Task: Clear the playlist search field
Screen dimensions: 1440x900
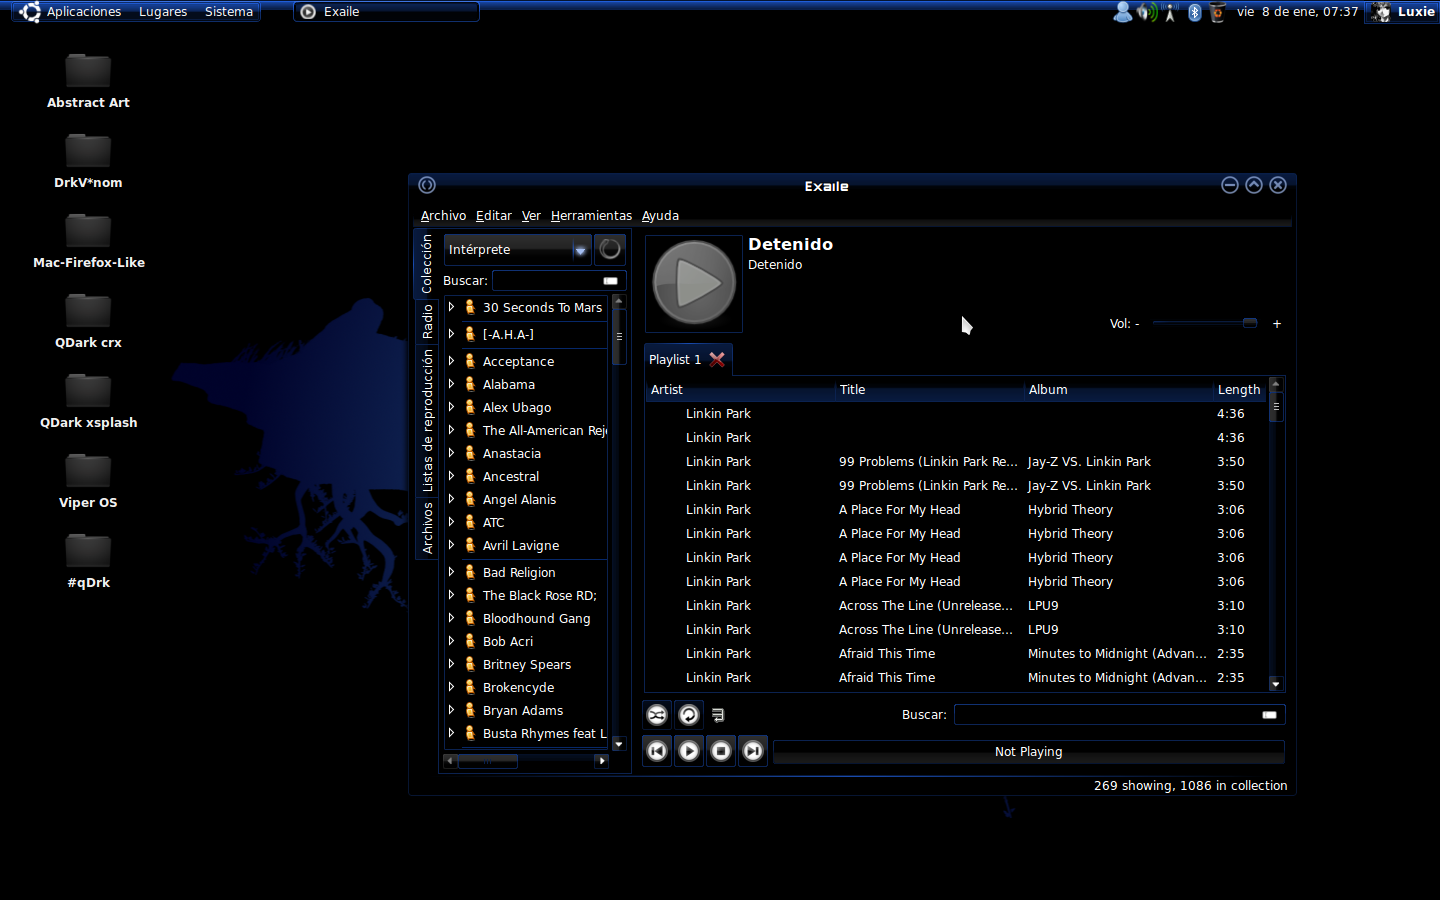Action: tap(1269, 714)
